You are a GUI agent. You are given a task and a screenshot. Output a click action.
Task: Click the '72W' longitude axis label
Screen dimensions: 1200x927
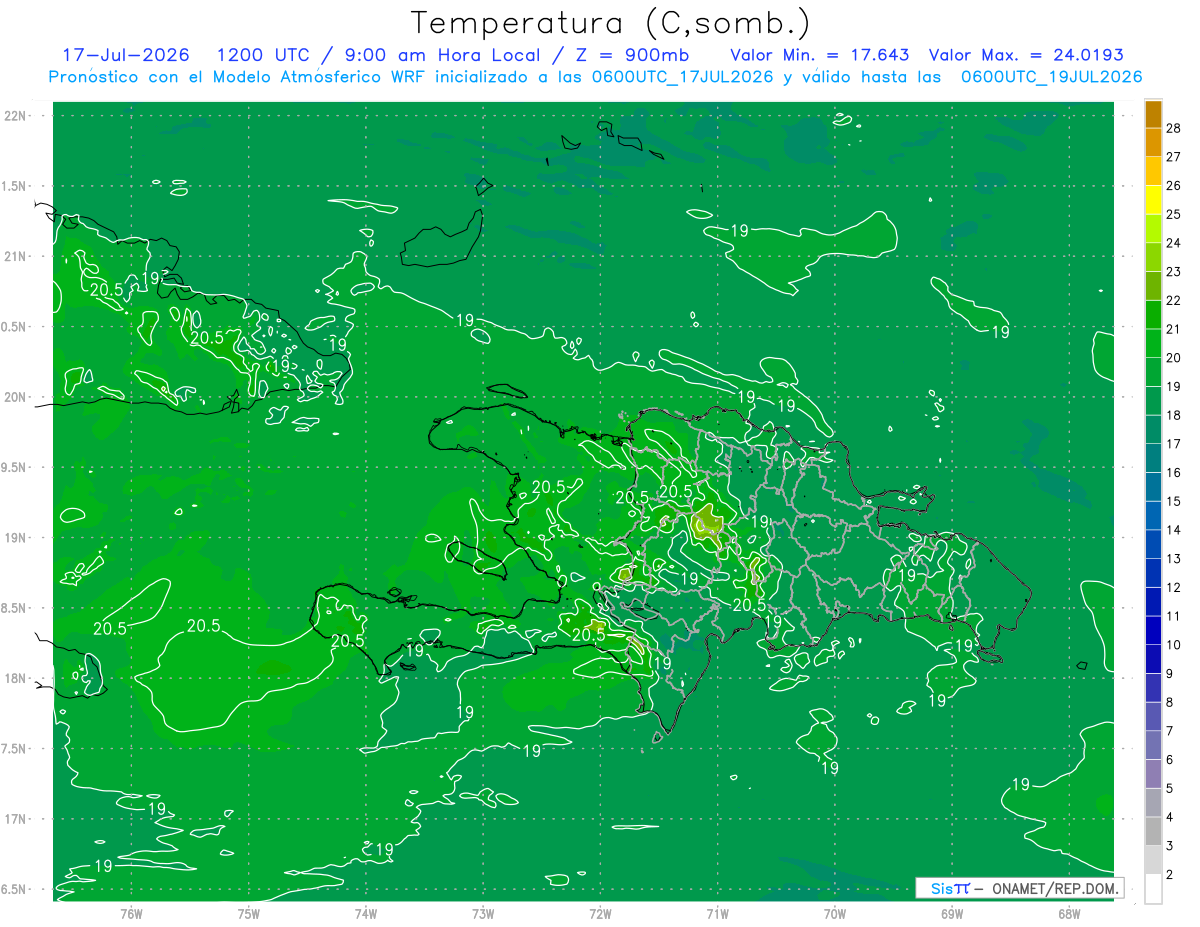600,913
